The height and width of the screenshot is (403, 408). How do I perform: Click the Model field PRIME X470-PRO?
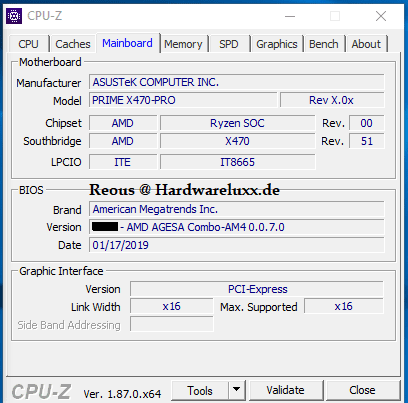click(x=183, y=100)
